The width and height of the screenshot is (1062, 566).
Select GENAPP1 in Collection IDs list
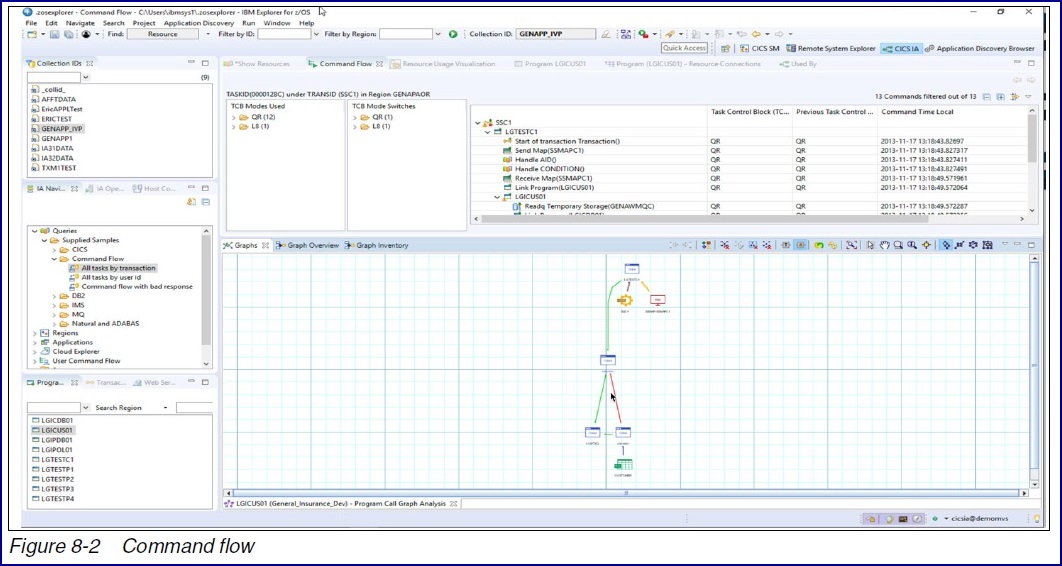pos(58,138)
